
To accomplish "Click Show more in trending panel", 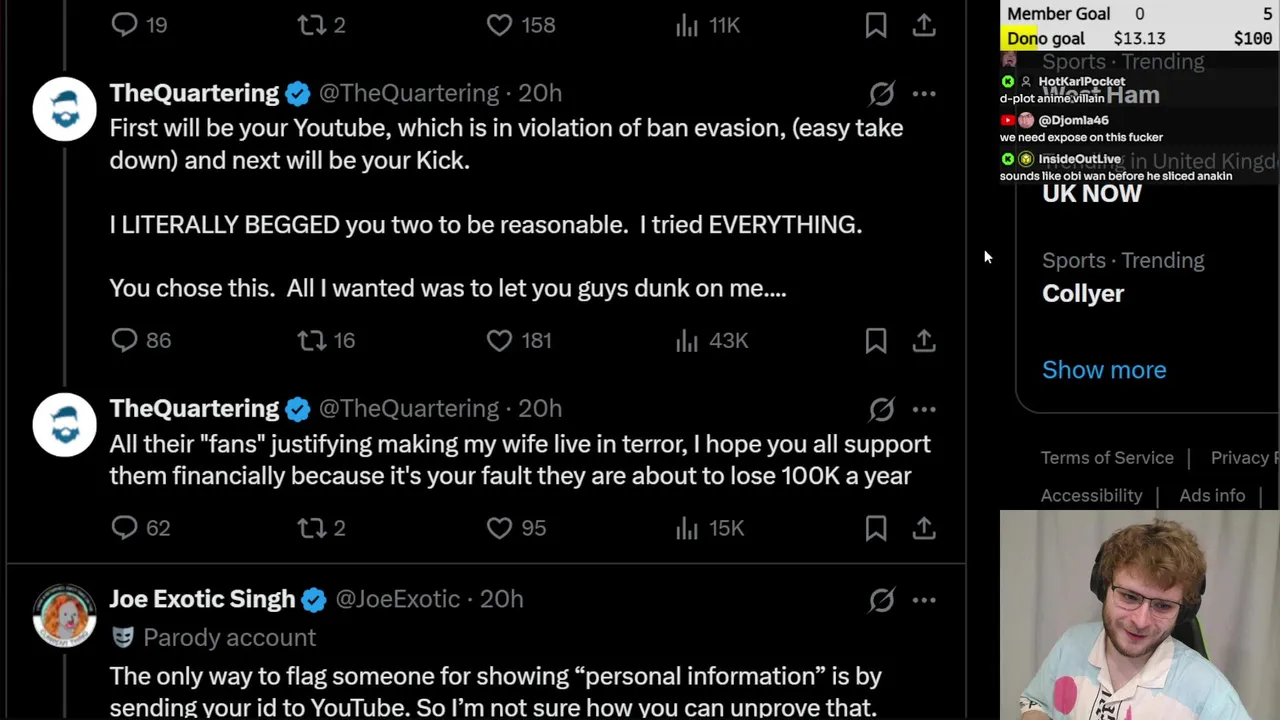I will click(1104, 370).
